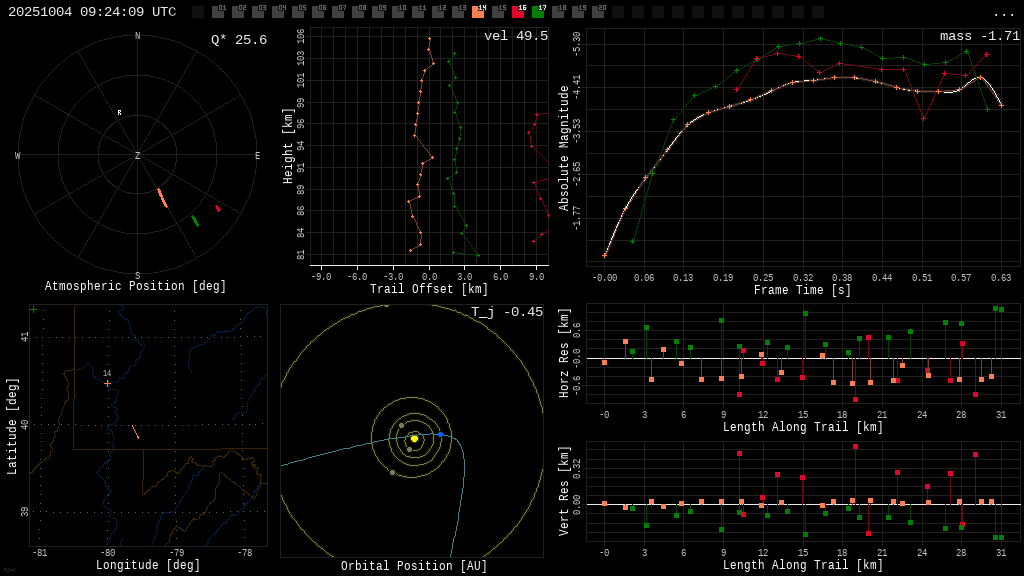
Task: Toggle the orange station 14 box
Action: pos(478,12)
